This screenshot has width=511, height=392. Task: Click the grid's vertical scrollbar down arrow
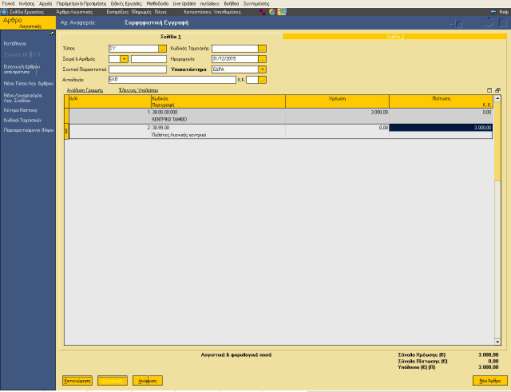tap(497, 342)
